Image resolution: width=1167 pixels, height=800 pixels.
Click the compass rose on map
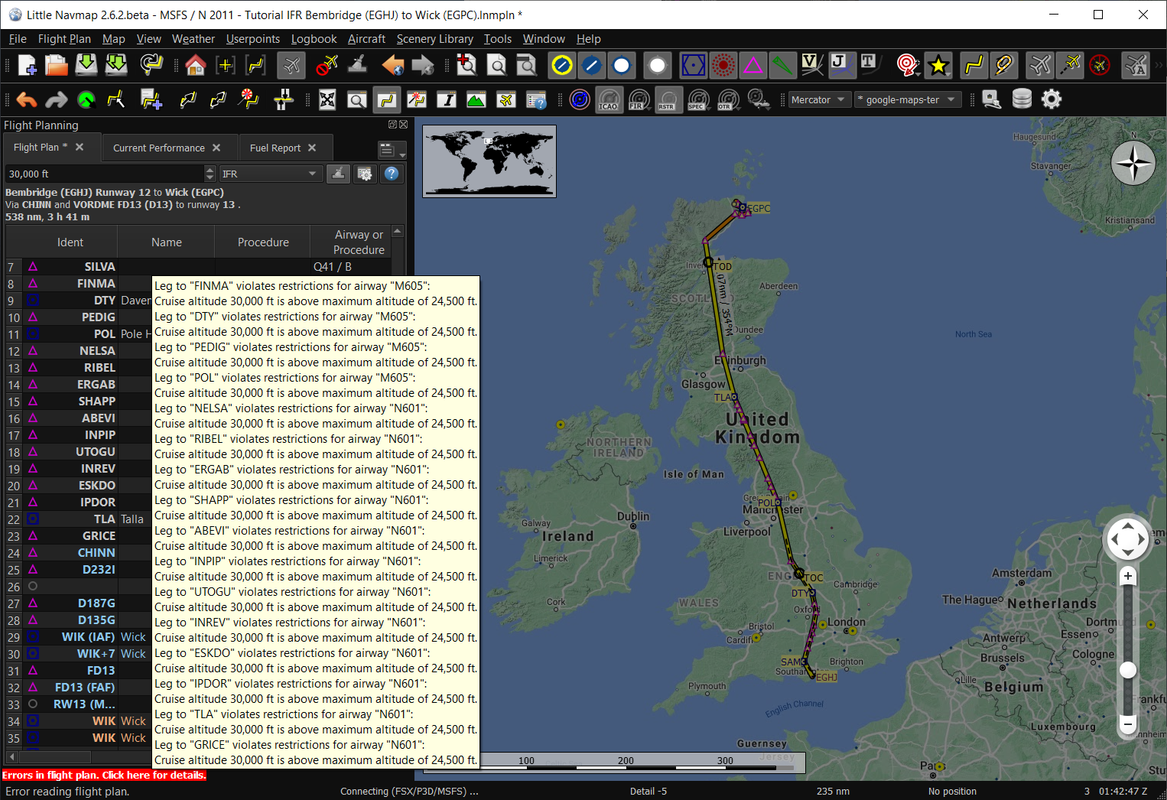click(1133, 163)
